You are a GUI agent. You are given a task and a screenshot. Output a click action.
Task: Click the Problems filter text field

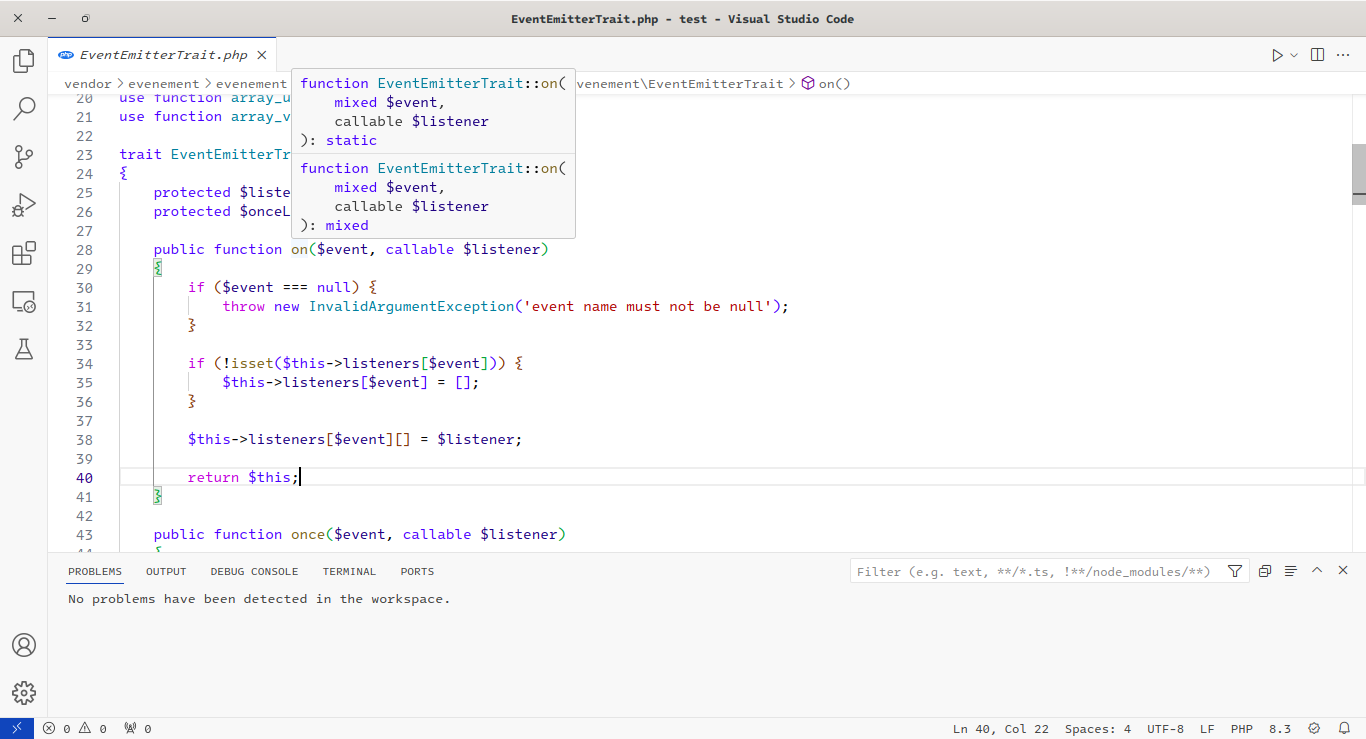tap(1035, 571)
